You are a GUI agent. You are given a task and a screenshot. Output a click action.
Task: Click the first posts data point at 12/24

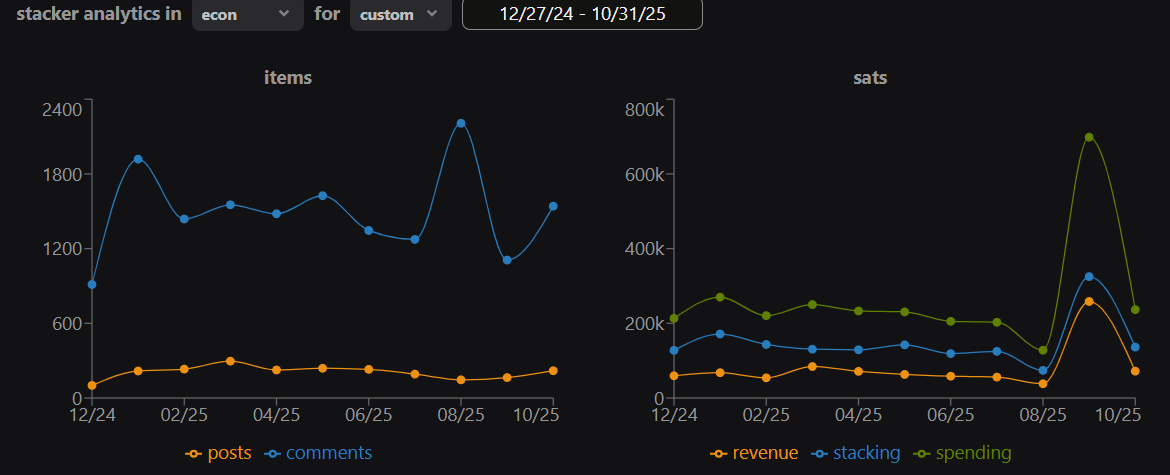92,385
